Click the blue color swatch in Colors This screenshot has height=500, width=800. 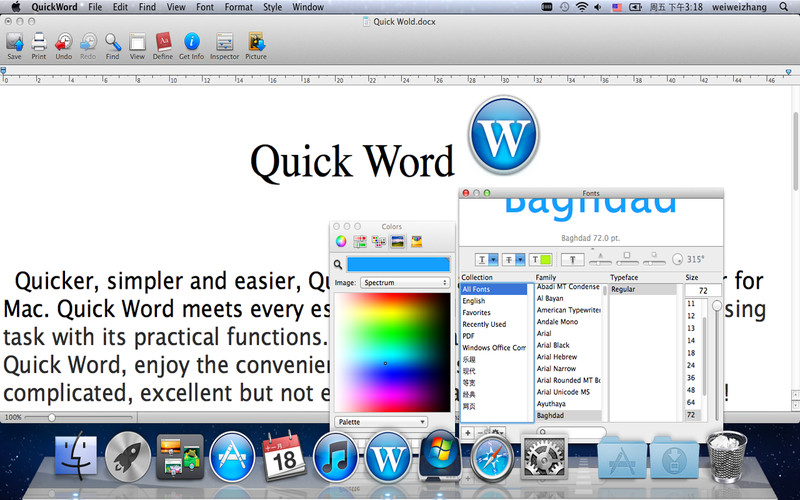click(x=398, y=264)
